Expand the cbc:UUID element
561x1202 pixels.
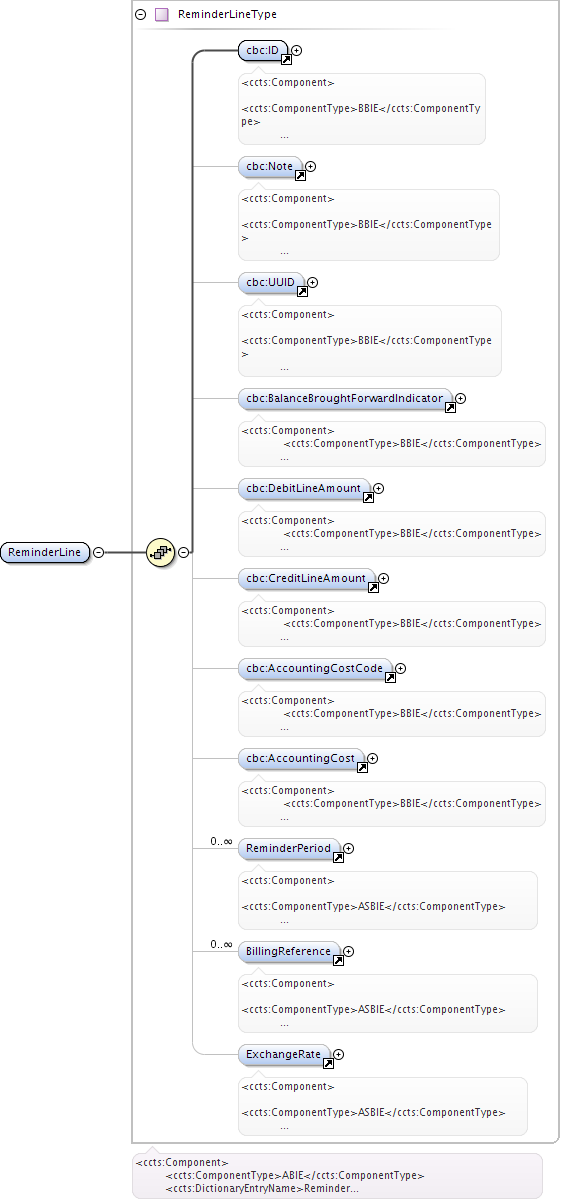pos(313,283)
